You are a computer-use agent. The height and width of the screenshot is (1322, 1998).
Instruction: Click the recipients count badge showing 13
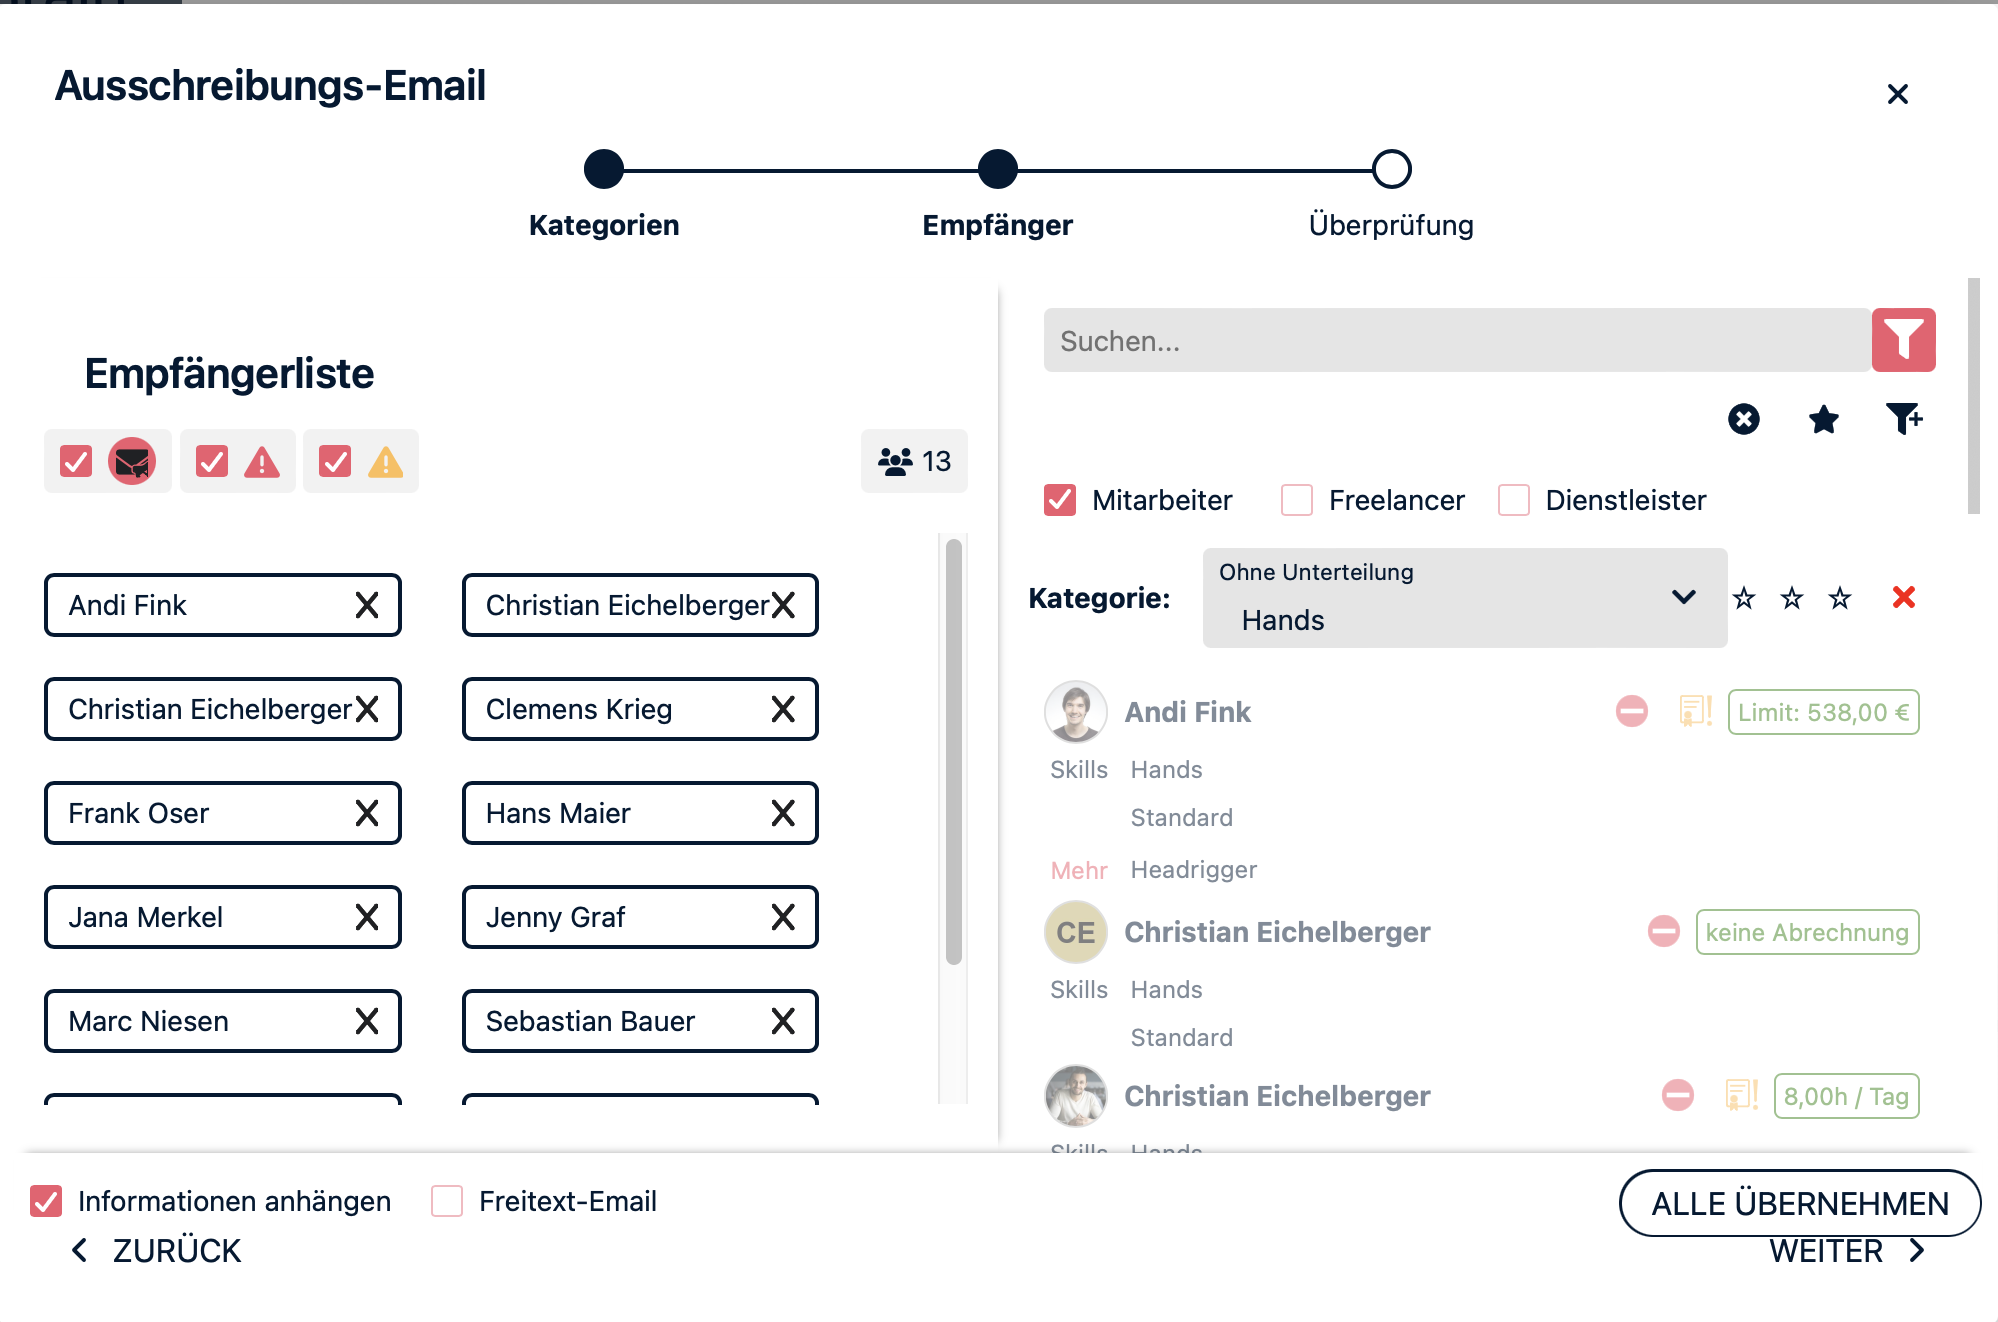click(914, 461)
